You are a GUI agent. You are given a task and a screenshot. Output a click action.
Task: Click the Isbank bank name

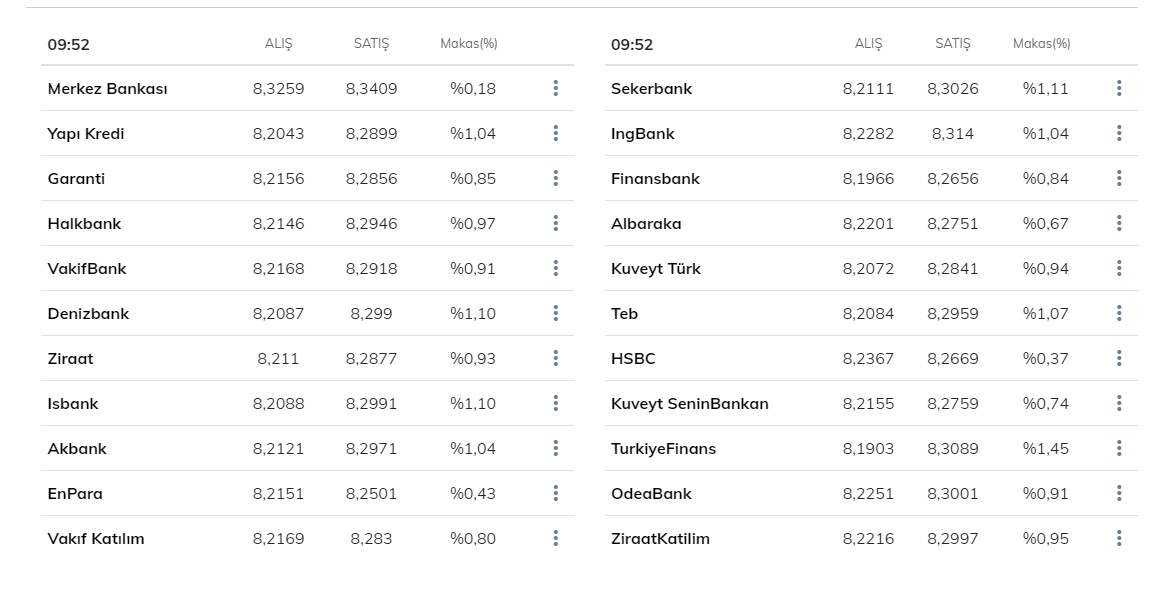pos(73,403)
